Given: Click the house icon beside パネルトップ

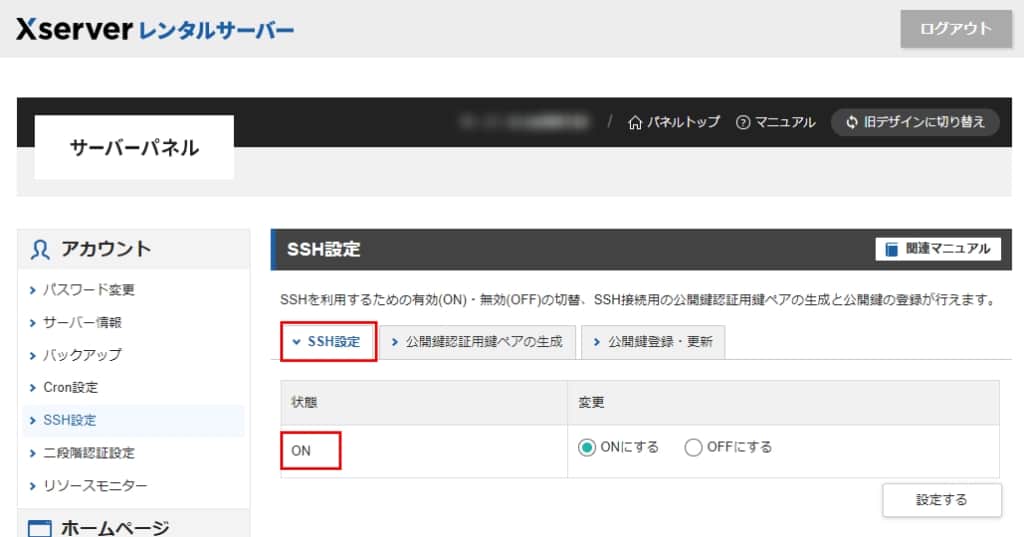Looking at the screenshot, I should pos(635,123).
